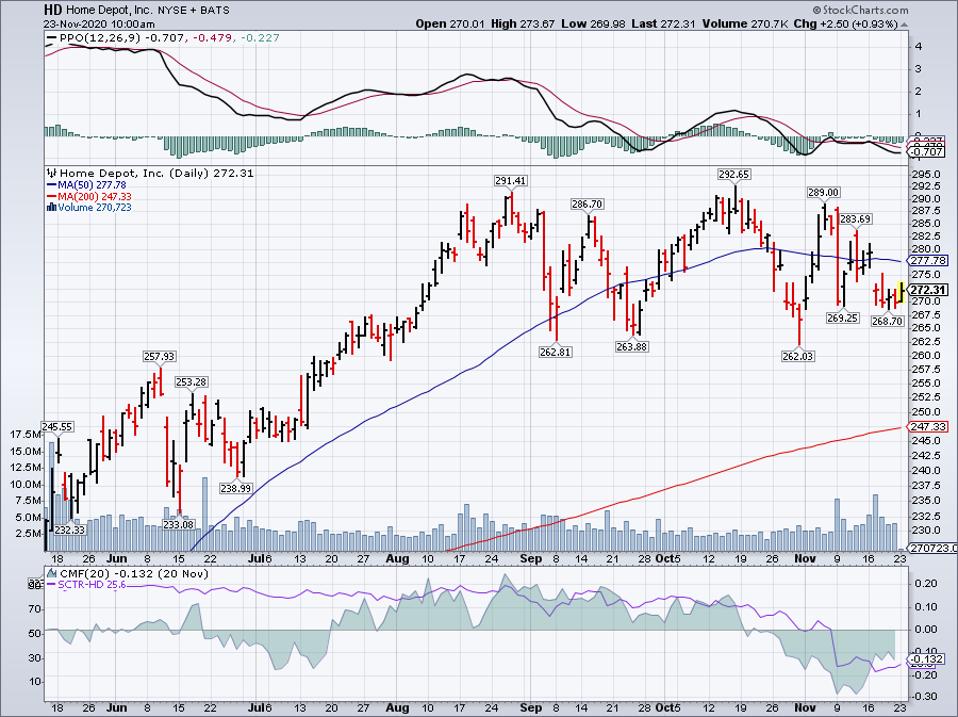The height and width of the screenshot is (717, 958).
Task: Select the MA(50) 277.78 legend entry
Action: coord(86,185)
